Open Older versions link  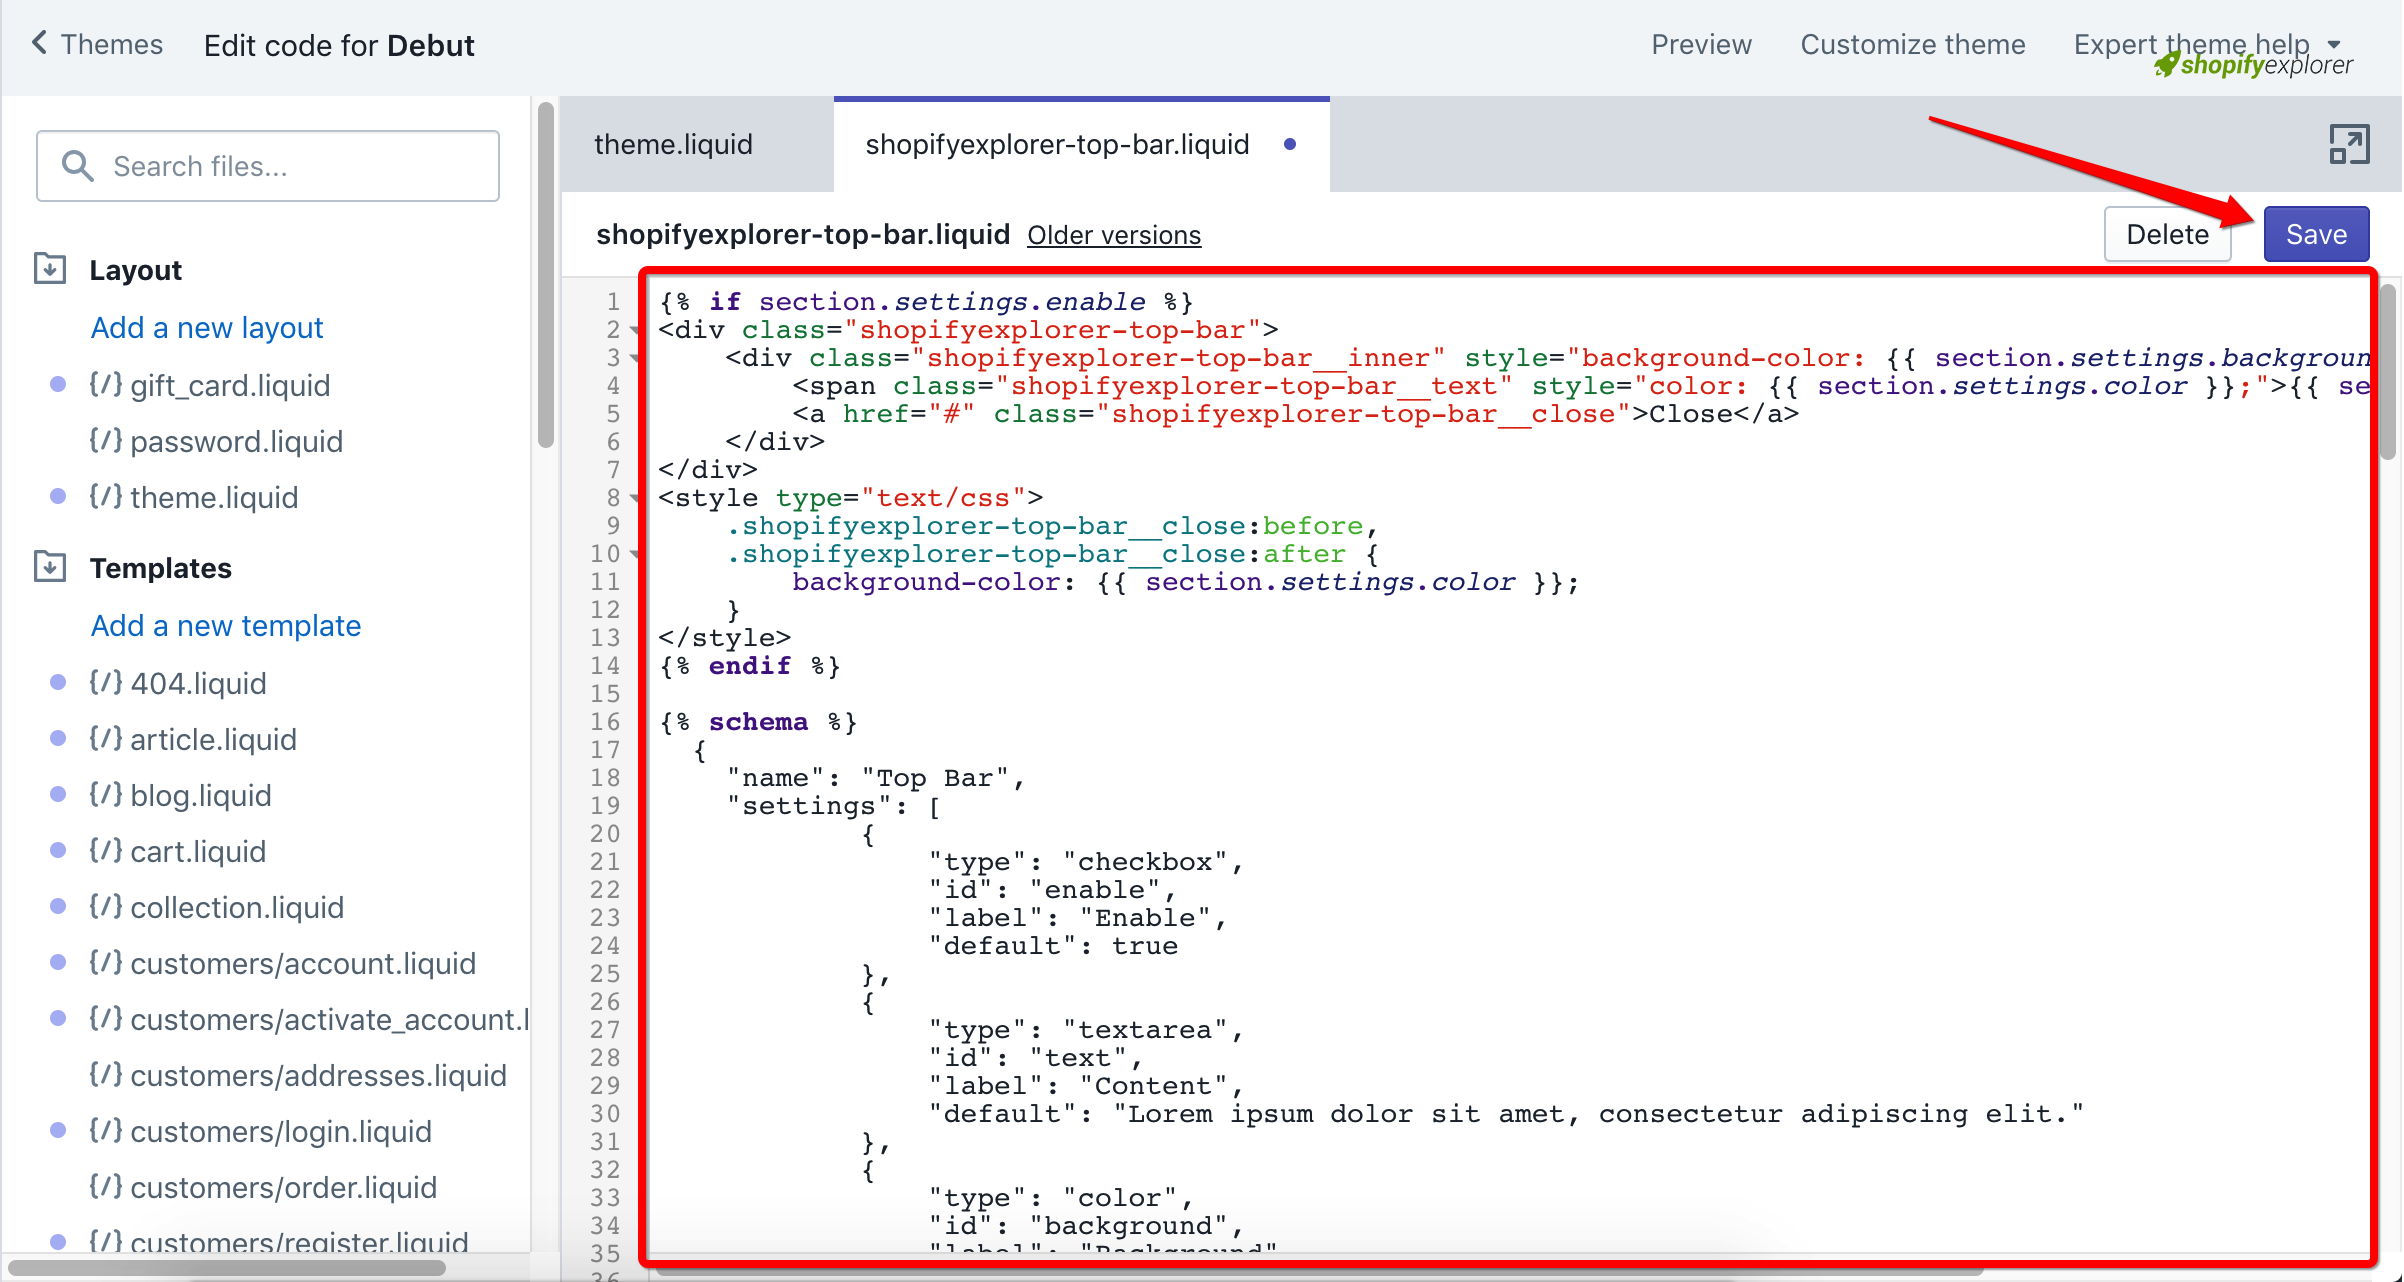pyautogui.click(x=1114, y=235)
